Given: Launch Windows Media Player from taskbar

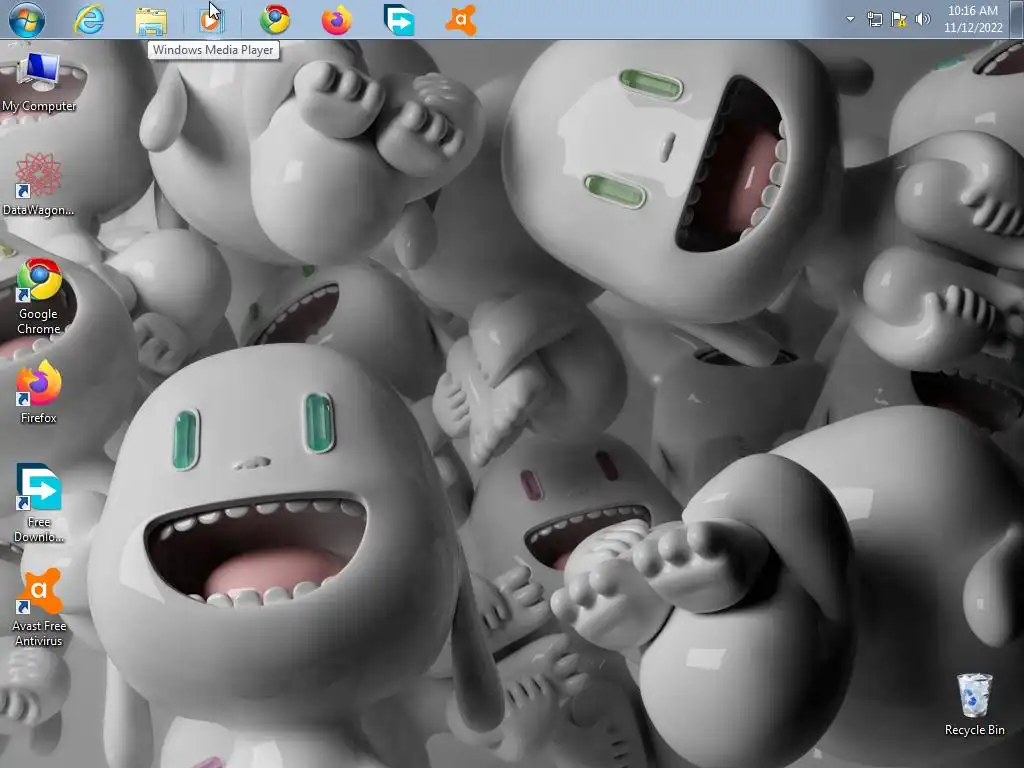Looking at the screenshot, I should (x=212, y=20).
